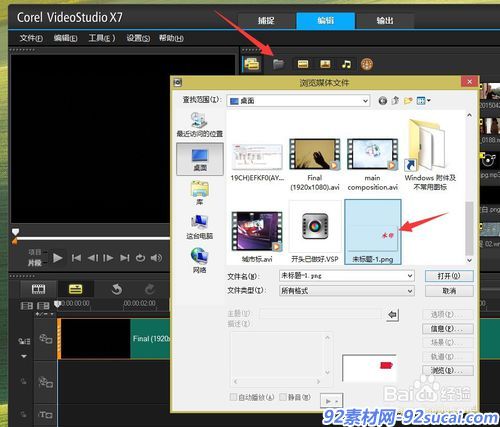Select the Final (1920x1080).avi file
The width and height of the screenshot is (500, 427).
(x=315, y=165)
